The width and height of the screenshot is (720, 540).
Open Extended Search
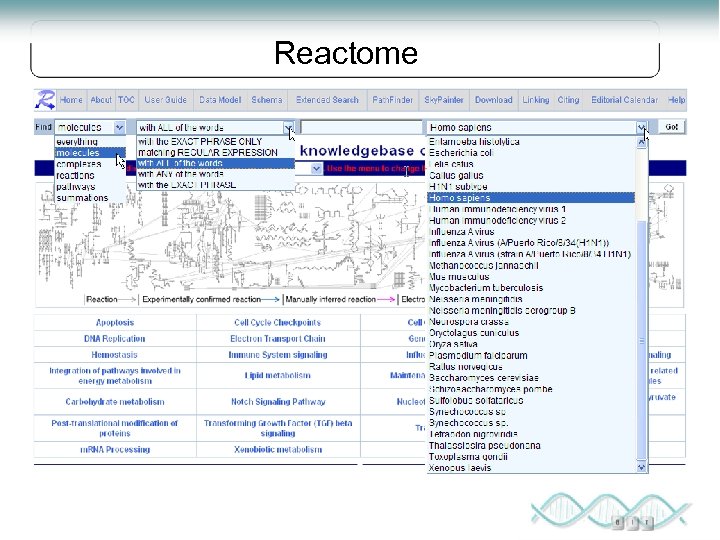point(327,100)
